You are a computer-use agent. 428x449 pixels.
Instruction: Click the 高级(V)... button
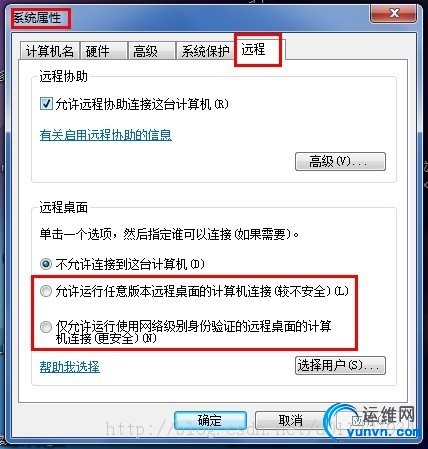click(x=340, y=162)
